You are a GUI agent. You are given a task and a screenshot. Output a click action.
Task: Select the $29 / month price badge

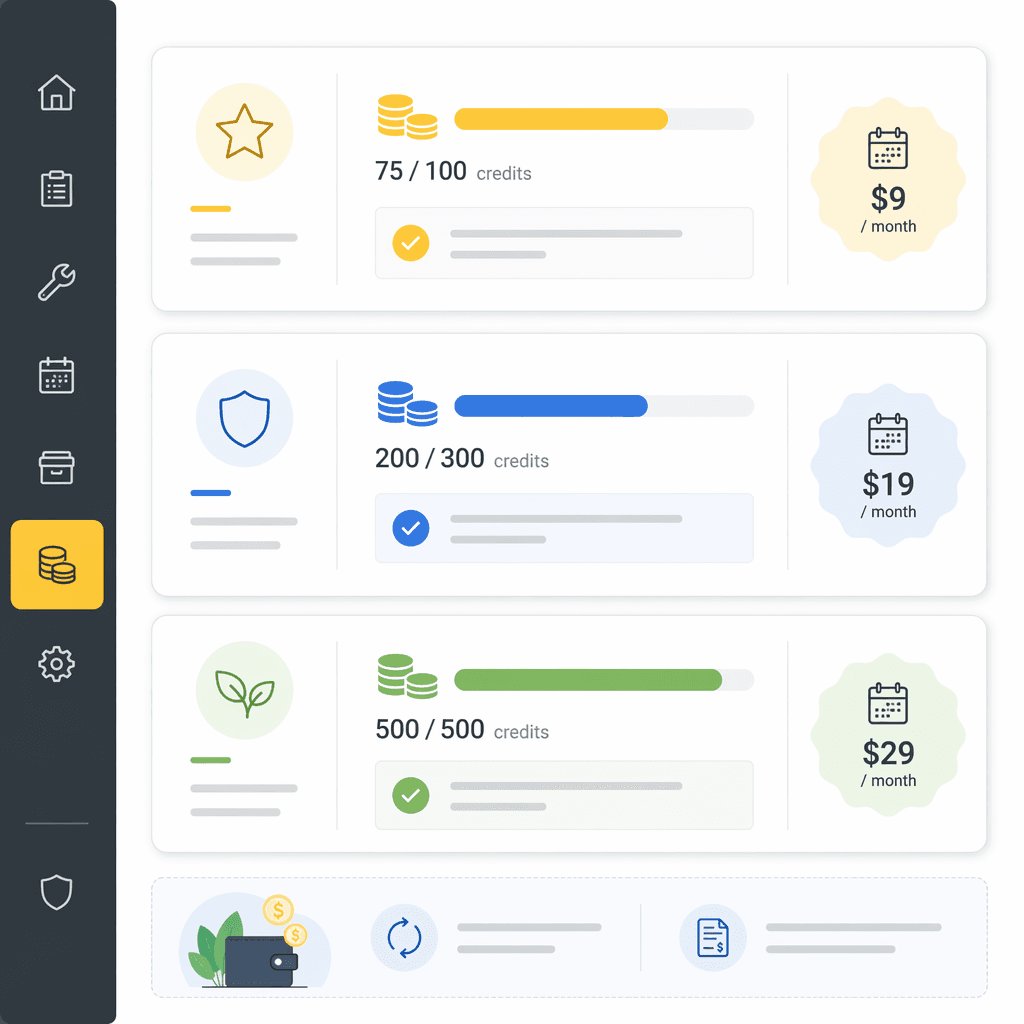click(x=888, y=735)
